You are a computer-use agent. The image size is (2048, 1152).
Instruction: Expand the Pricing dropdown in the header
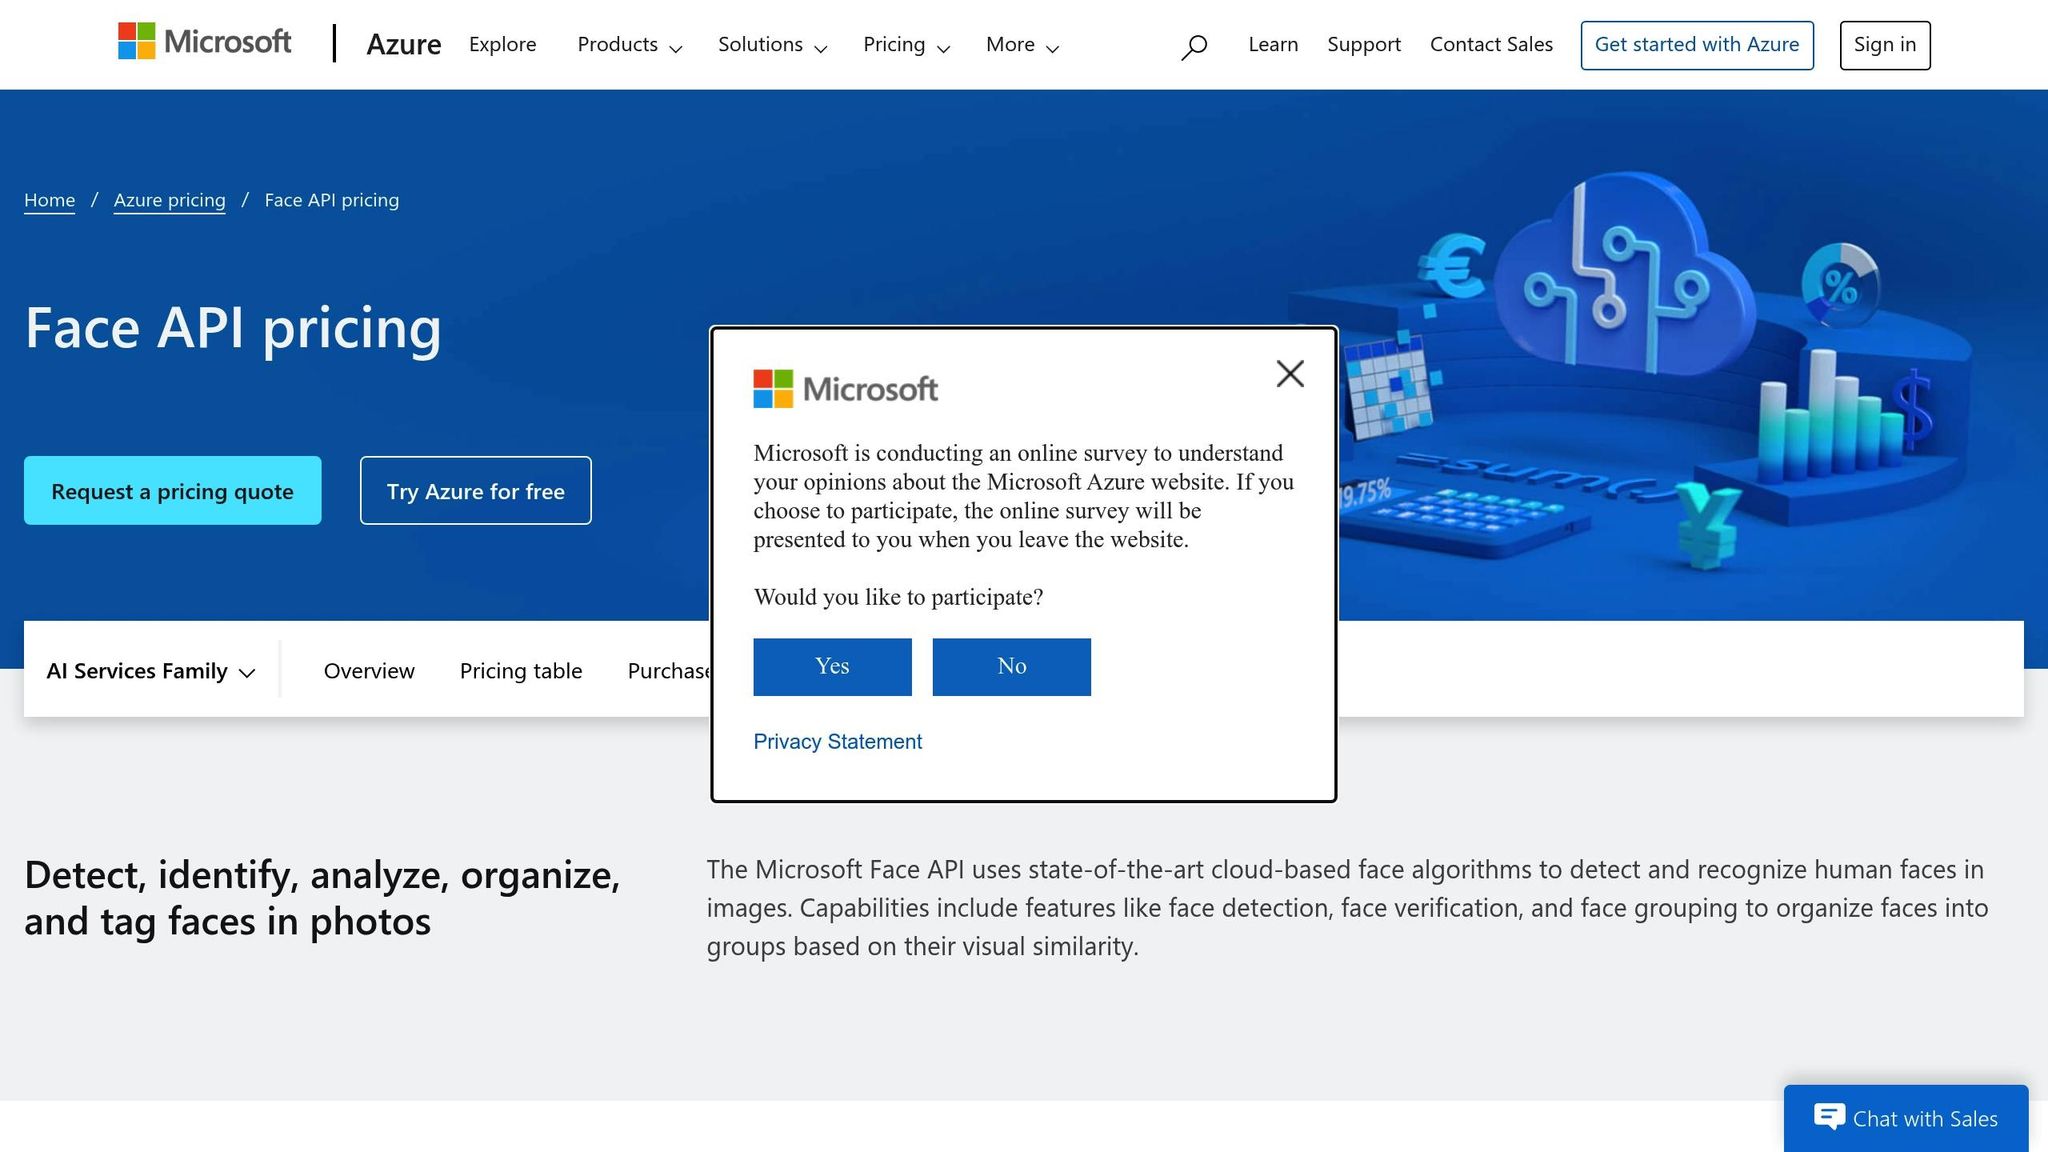click(906, 45)
